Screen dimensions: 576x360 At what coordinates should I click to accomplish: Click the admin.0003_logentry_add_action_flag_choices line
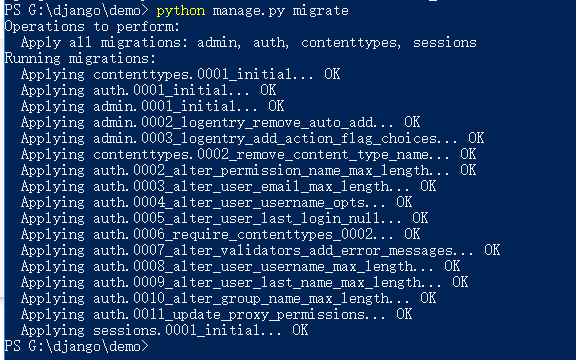point(252,138)
